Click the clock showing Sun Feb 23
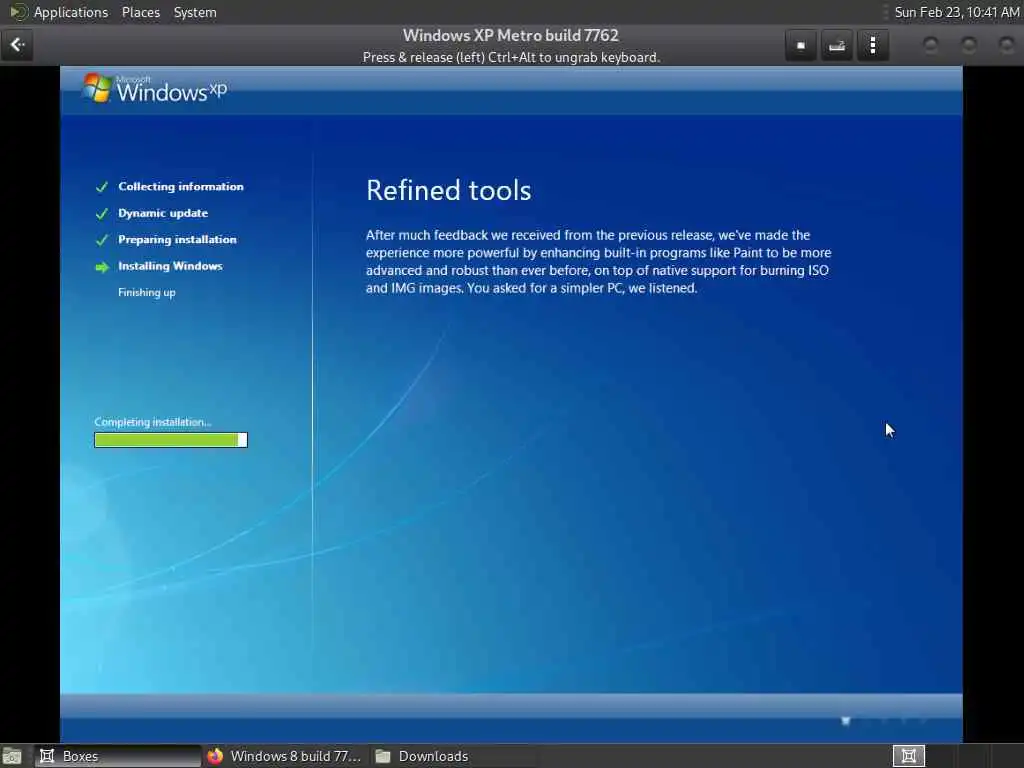1024x768 pixels. [x=956, y=12]
